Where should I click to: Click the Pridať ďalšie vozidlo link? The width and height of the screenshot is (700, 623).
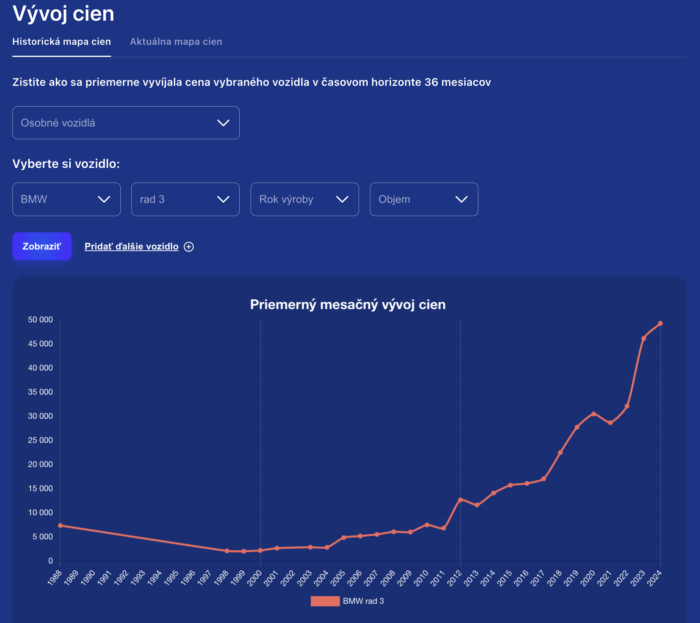[131, 246]
